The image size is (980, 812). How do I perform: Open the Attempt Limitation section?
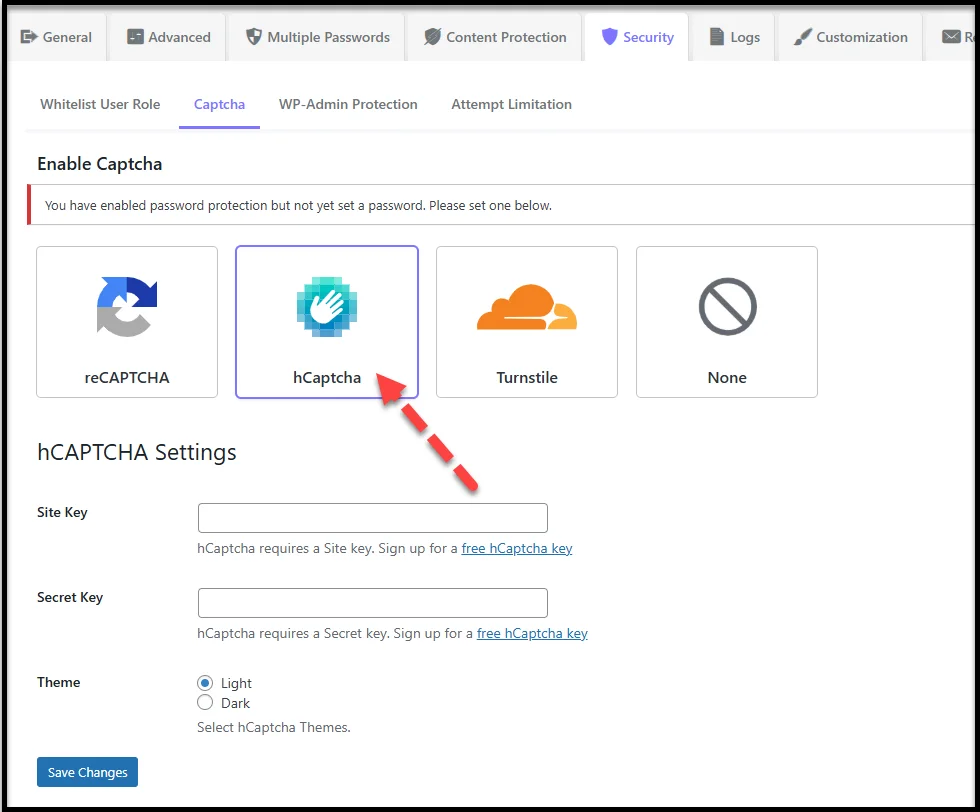[x=511, y=104]
